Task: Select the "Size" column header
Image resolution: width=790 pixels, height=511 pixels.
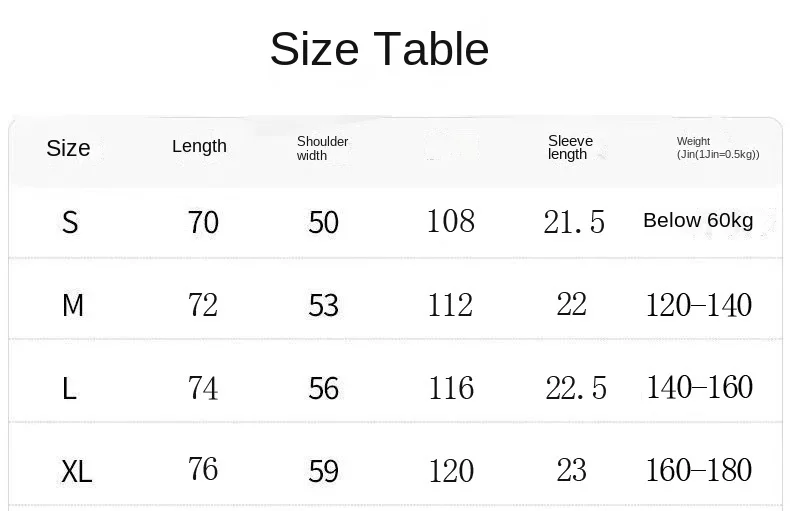Action: 68,148
